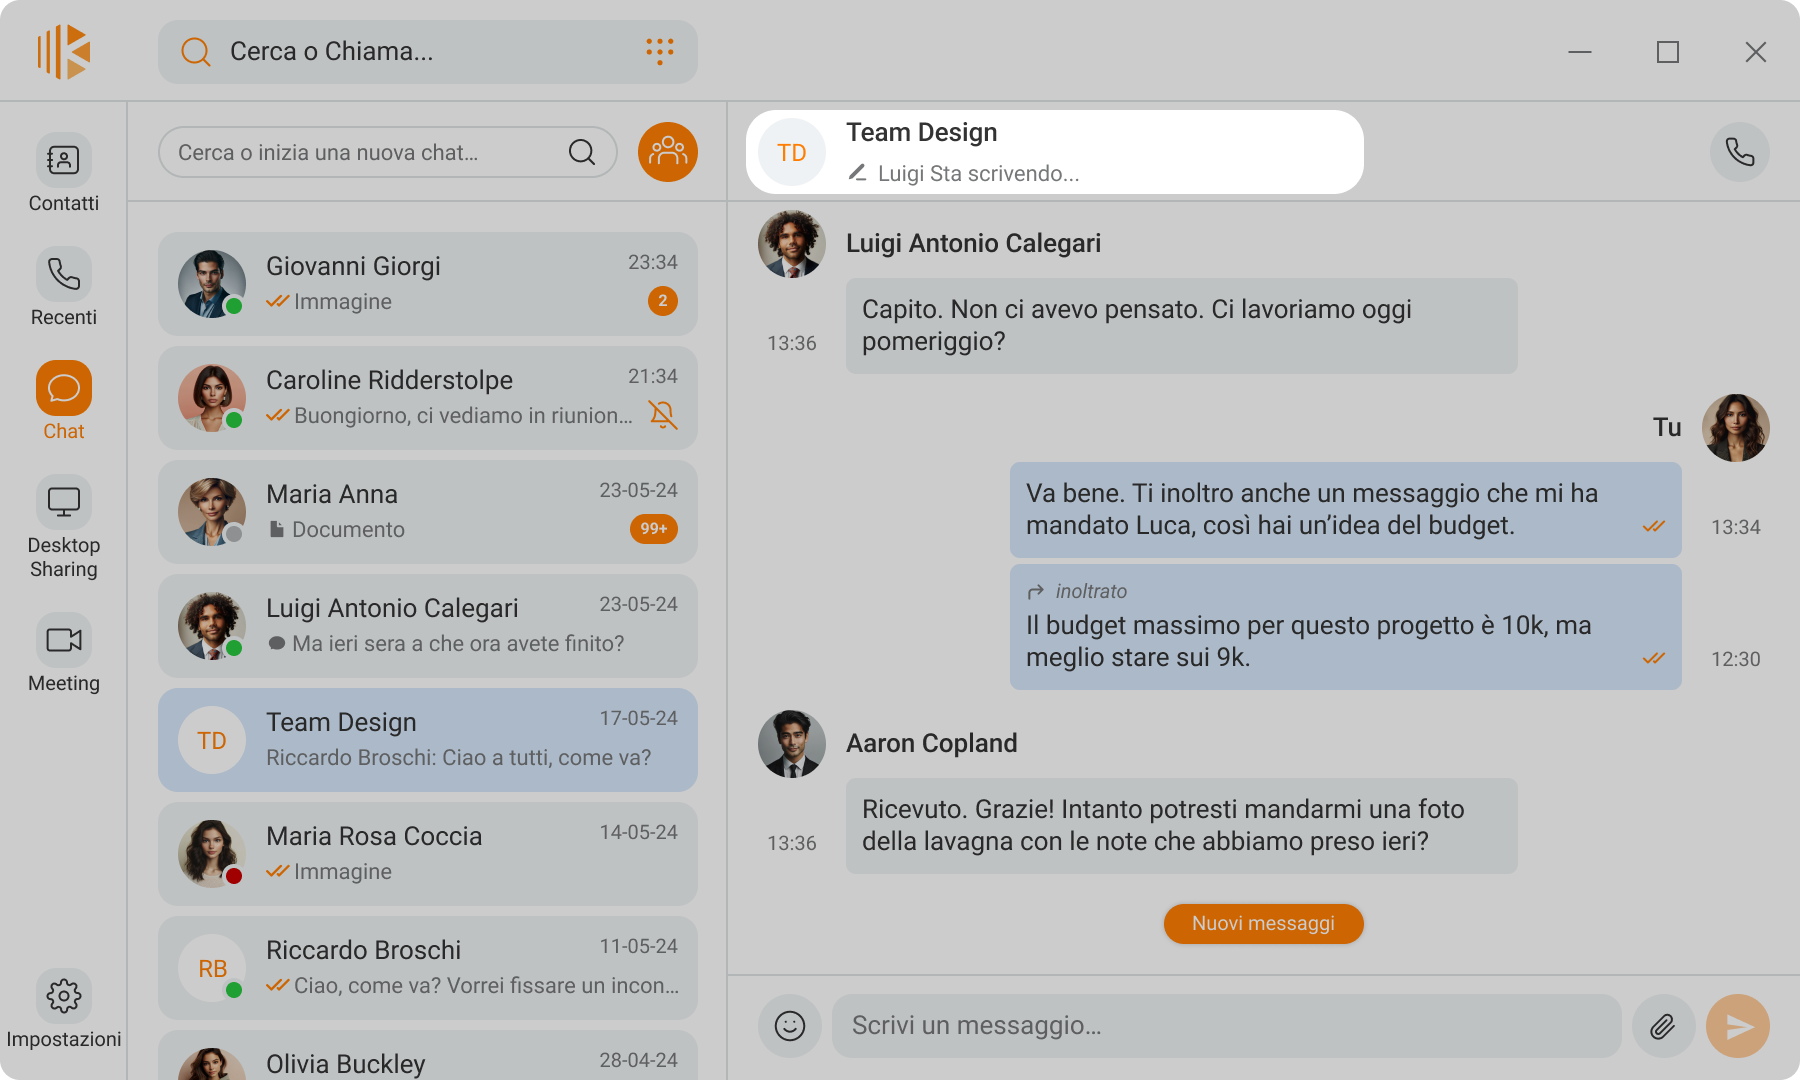Open Impostazioni settings gear
The width and height of the screenshot is (1800, 1080).
pyautogui.click(x=64, y=1010)
